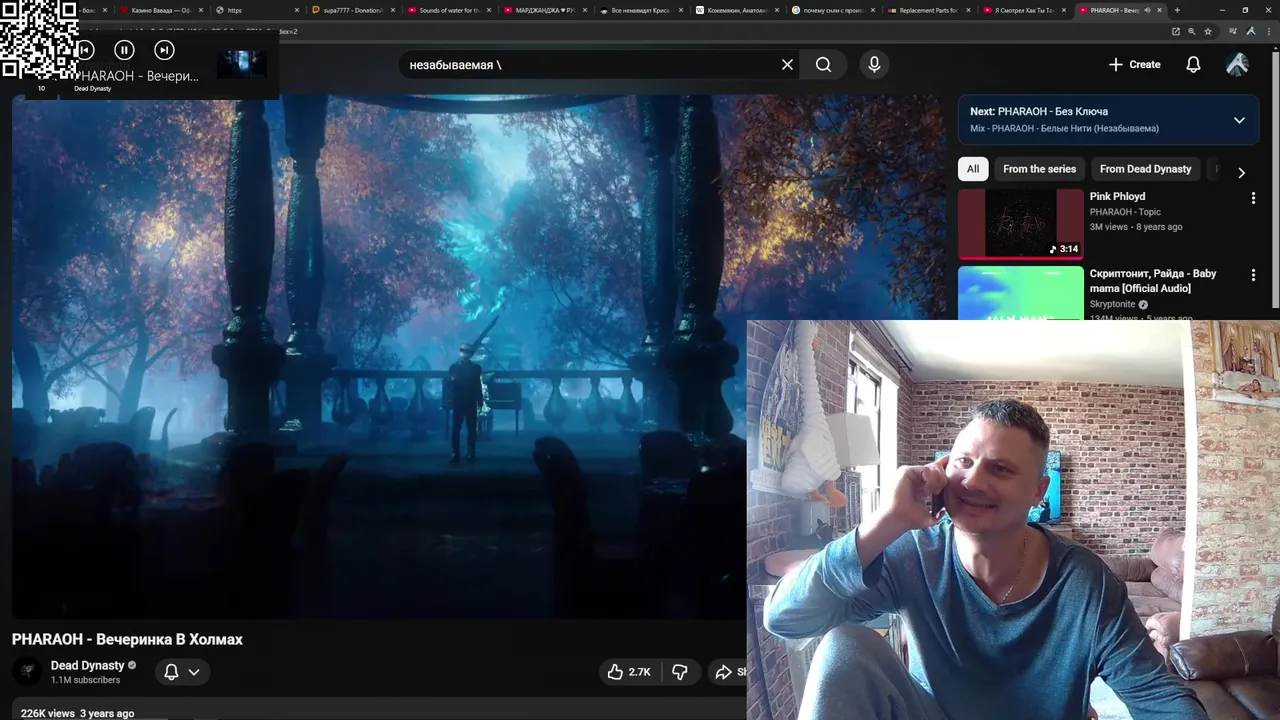The height and width of the screenshot is (720, 1280).
Task: Skip to next track in media overlay
Action: [165, 49]
